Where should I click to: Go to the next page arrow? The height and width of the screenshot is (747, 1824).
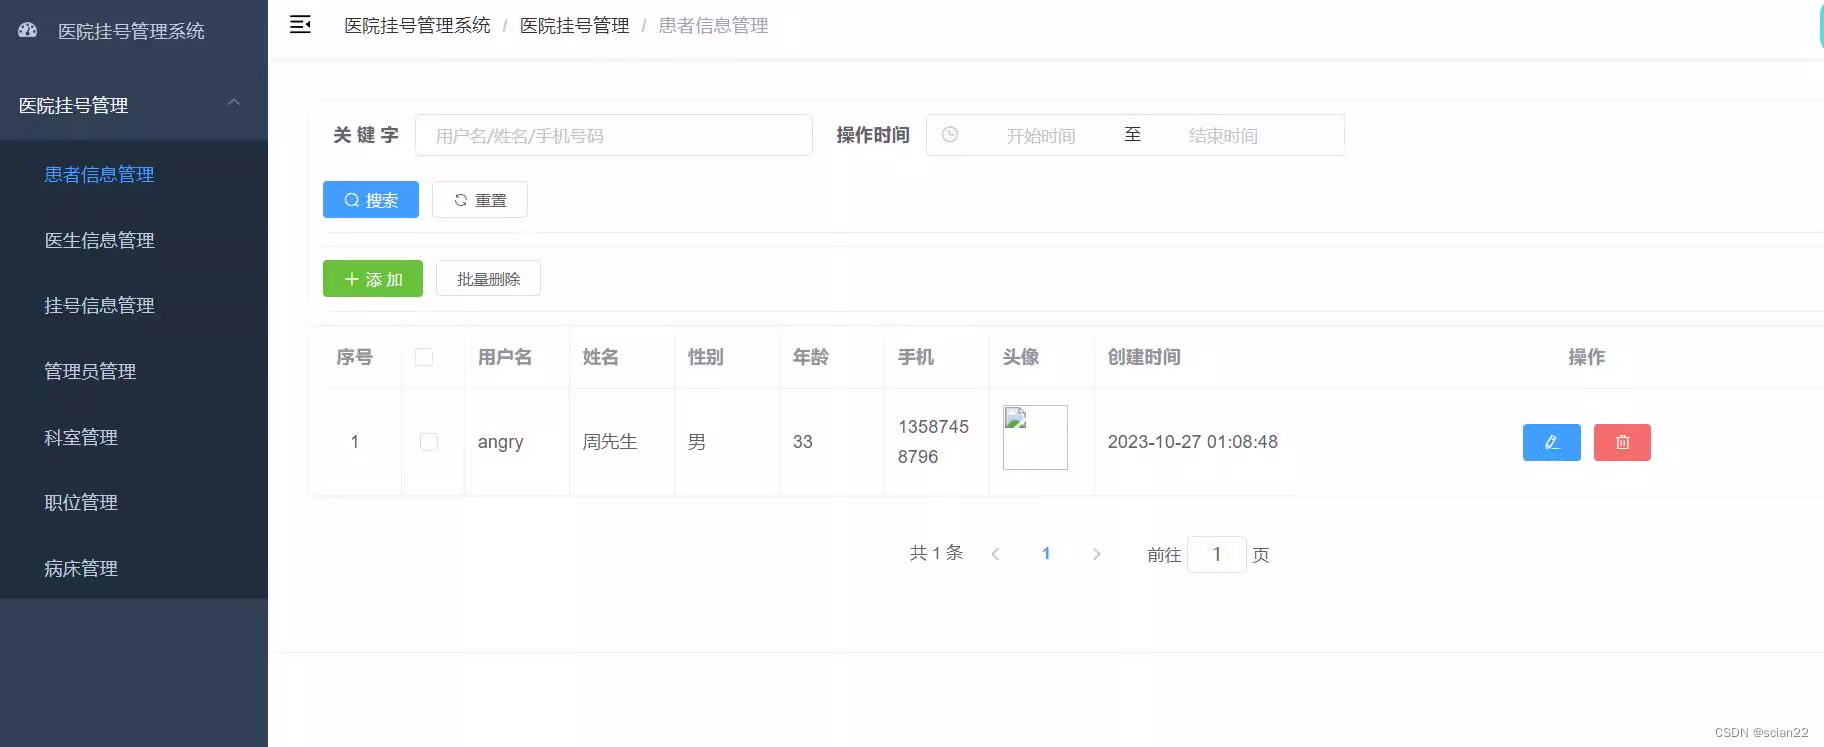pos(1097,554)
